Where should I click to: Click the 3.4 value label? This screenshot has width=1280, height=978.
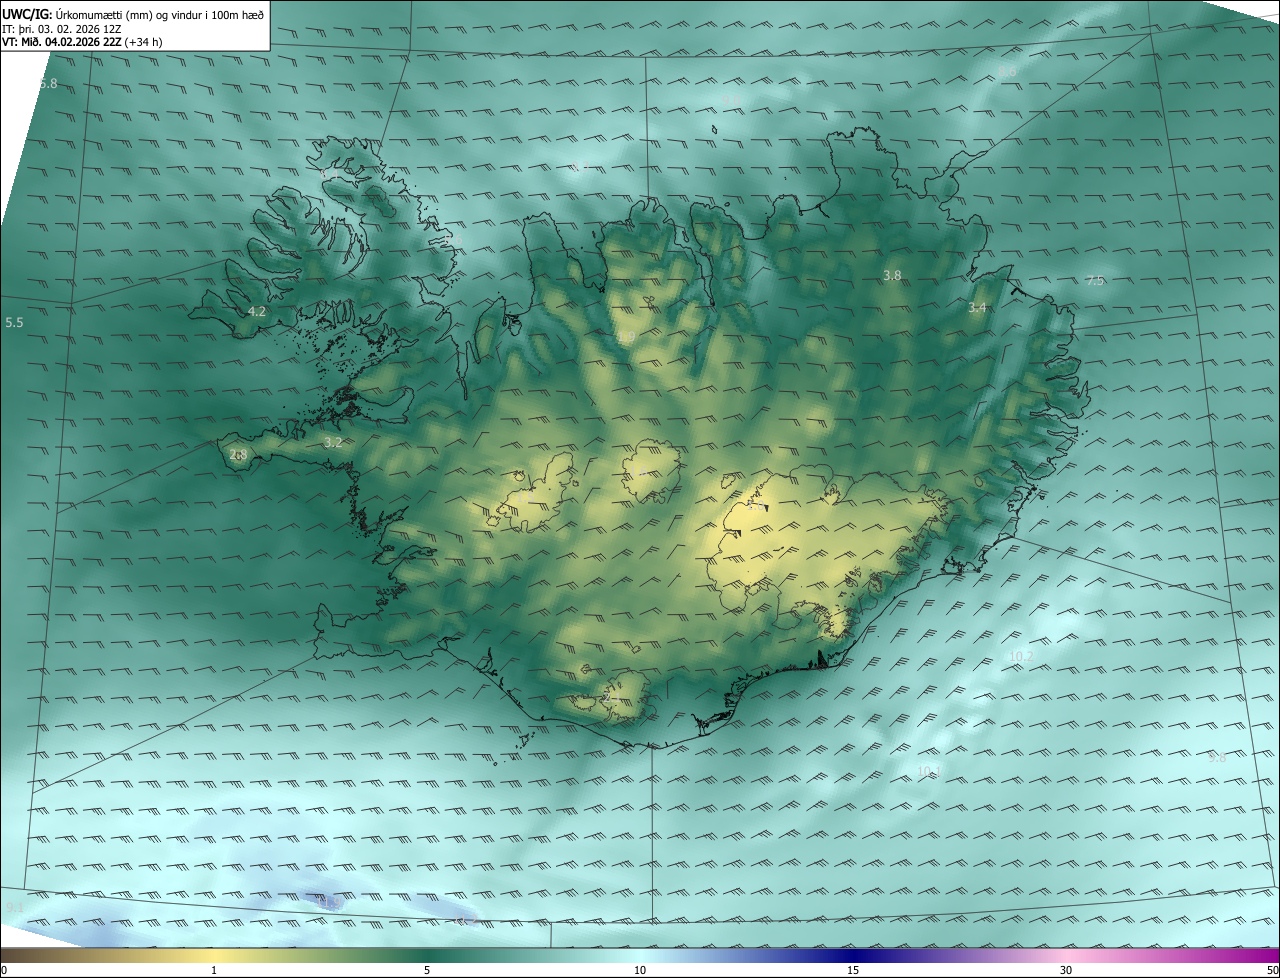coord(977,308)
